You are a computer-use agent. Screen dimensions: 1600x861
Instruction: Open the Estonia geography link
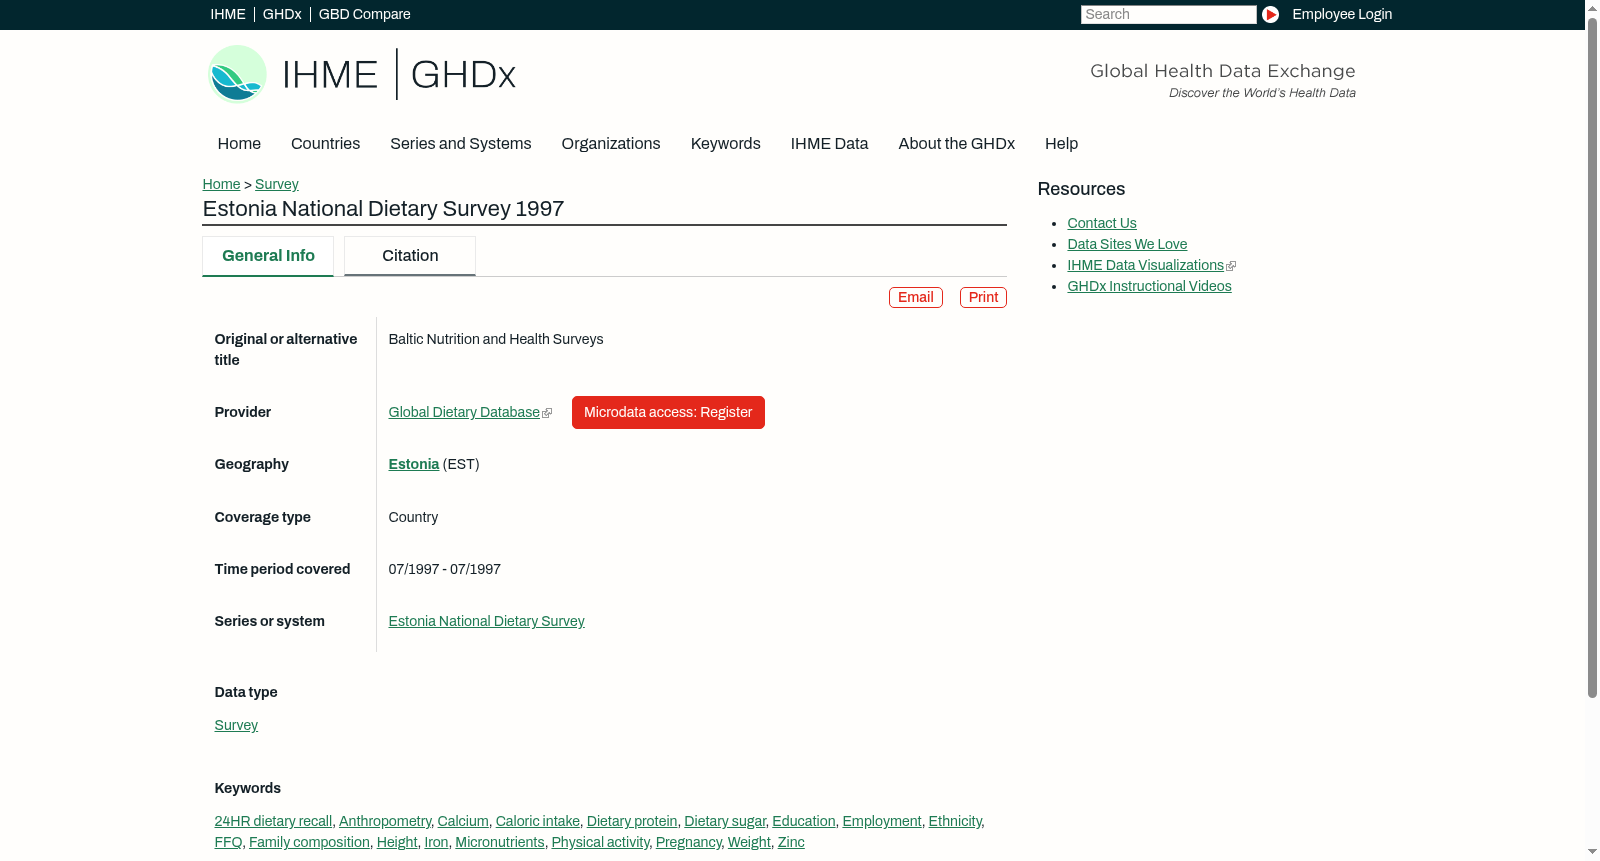coord(414,465)
